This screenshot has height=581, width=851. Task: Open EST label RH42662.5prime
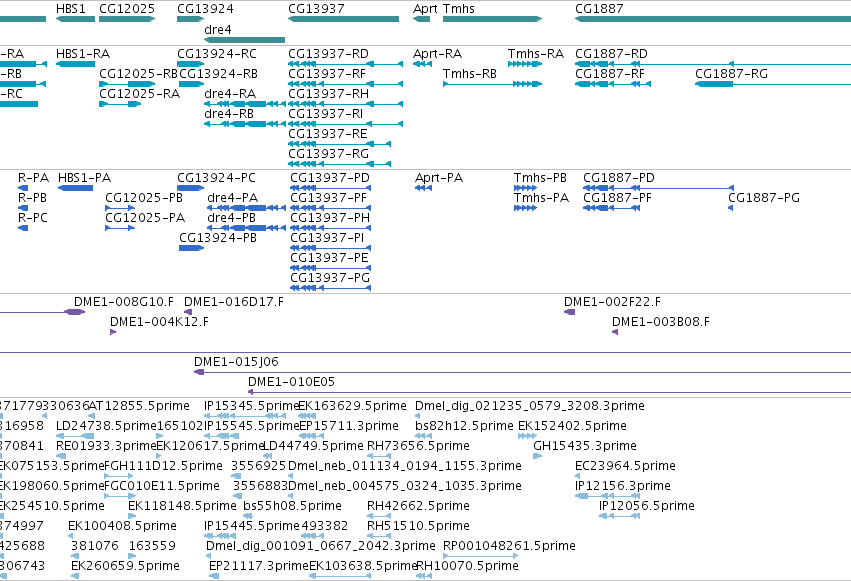(x=418, y=506)
